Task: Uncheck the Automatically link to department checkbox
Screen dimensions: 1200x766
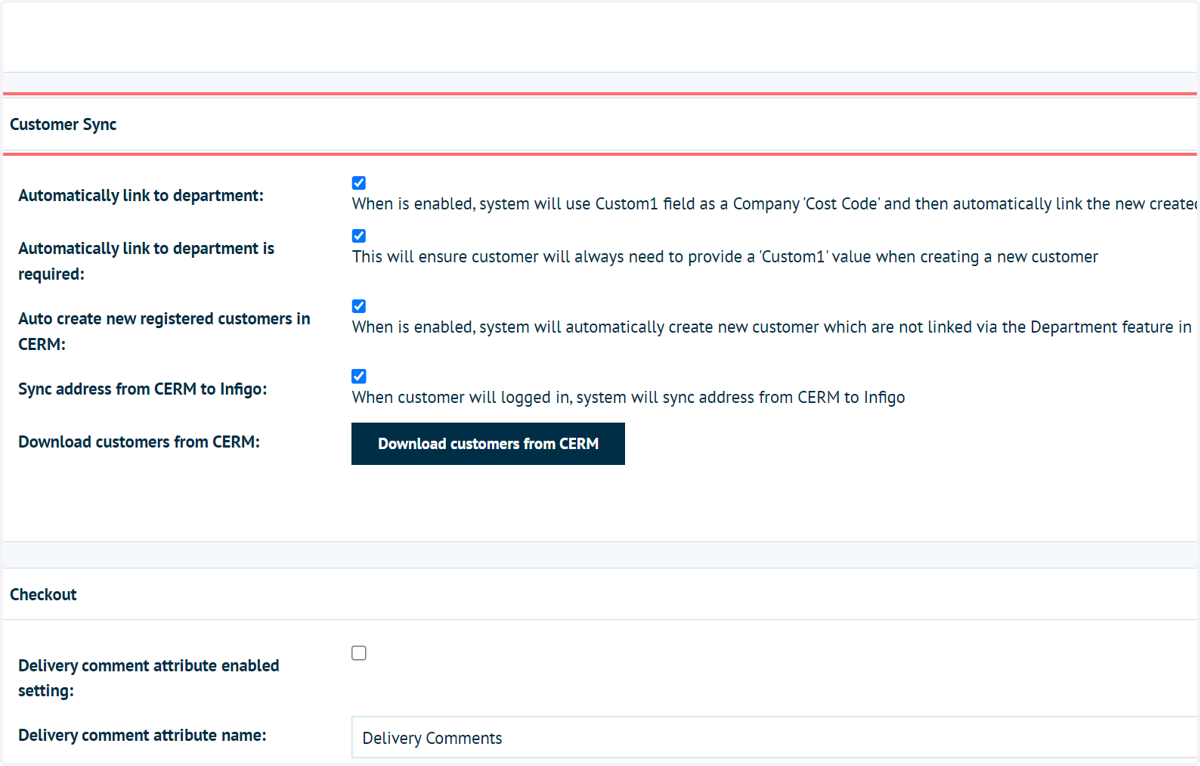Action: point(359,183)
